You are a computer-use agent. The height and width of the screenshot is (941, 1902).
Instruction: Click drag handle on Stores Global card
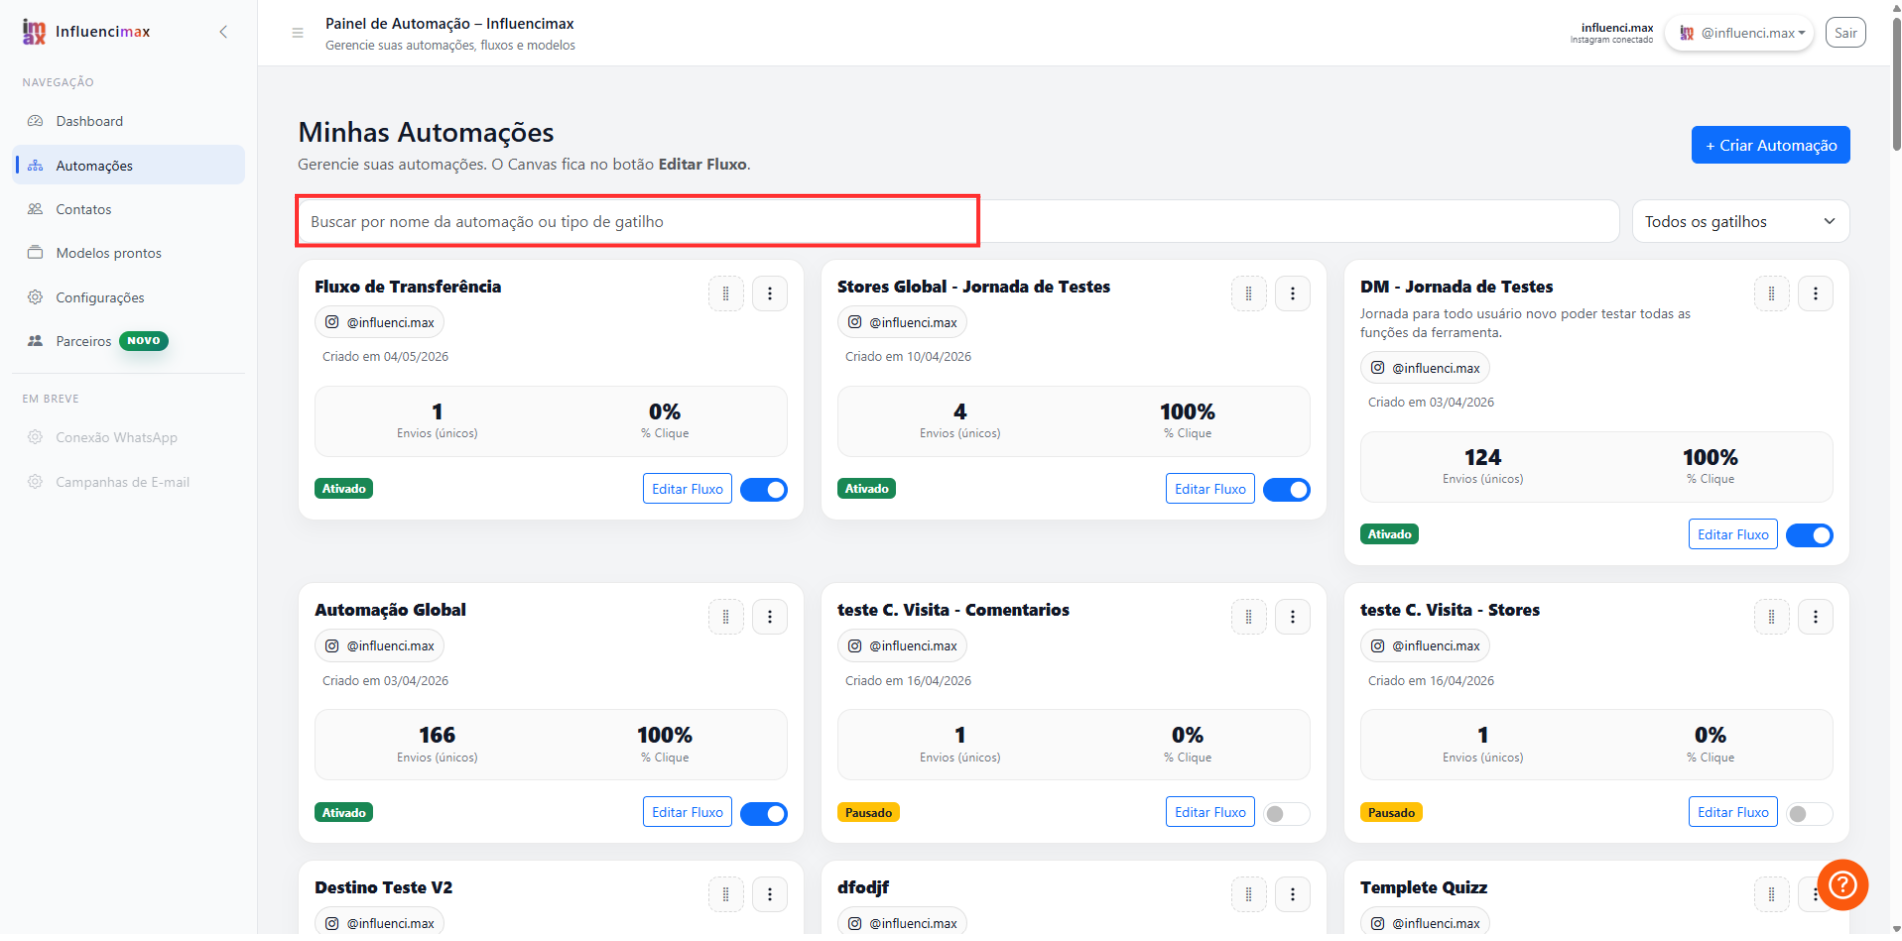(1249, 294)
